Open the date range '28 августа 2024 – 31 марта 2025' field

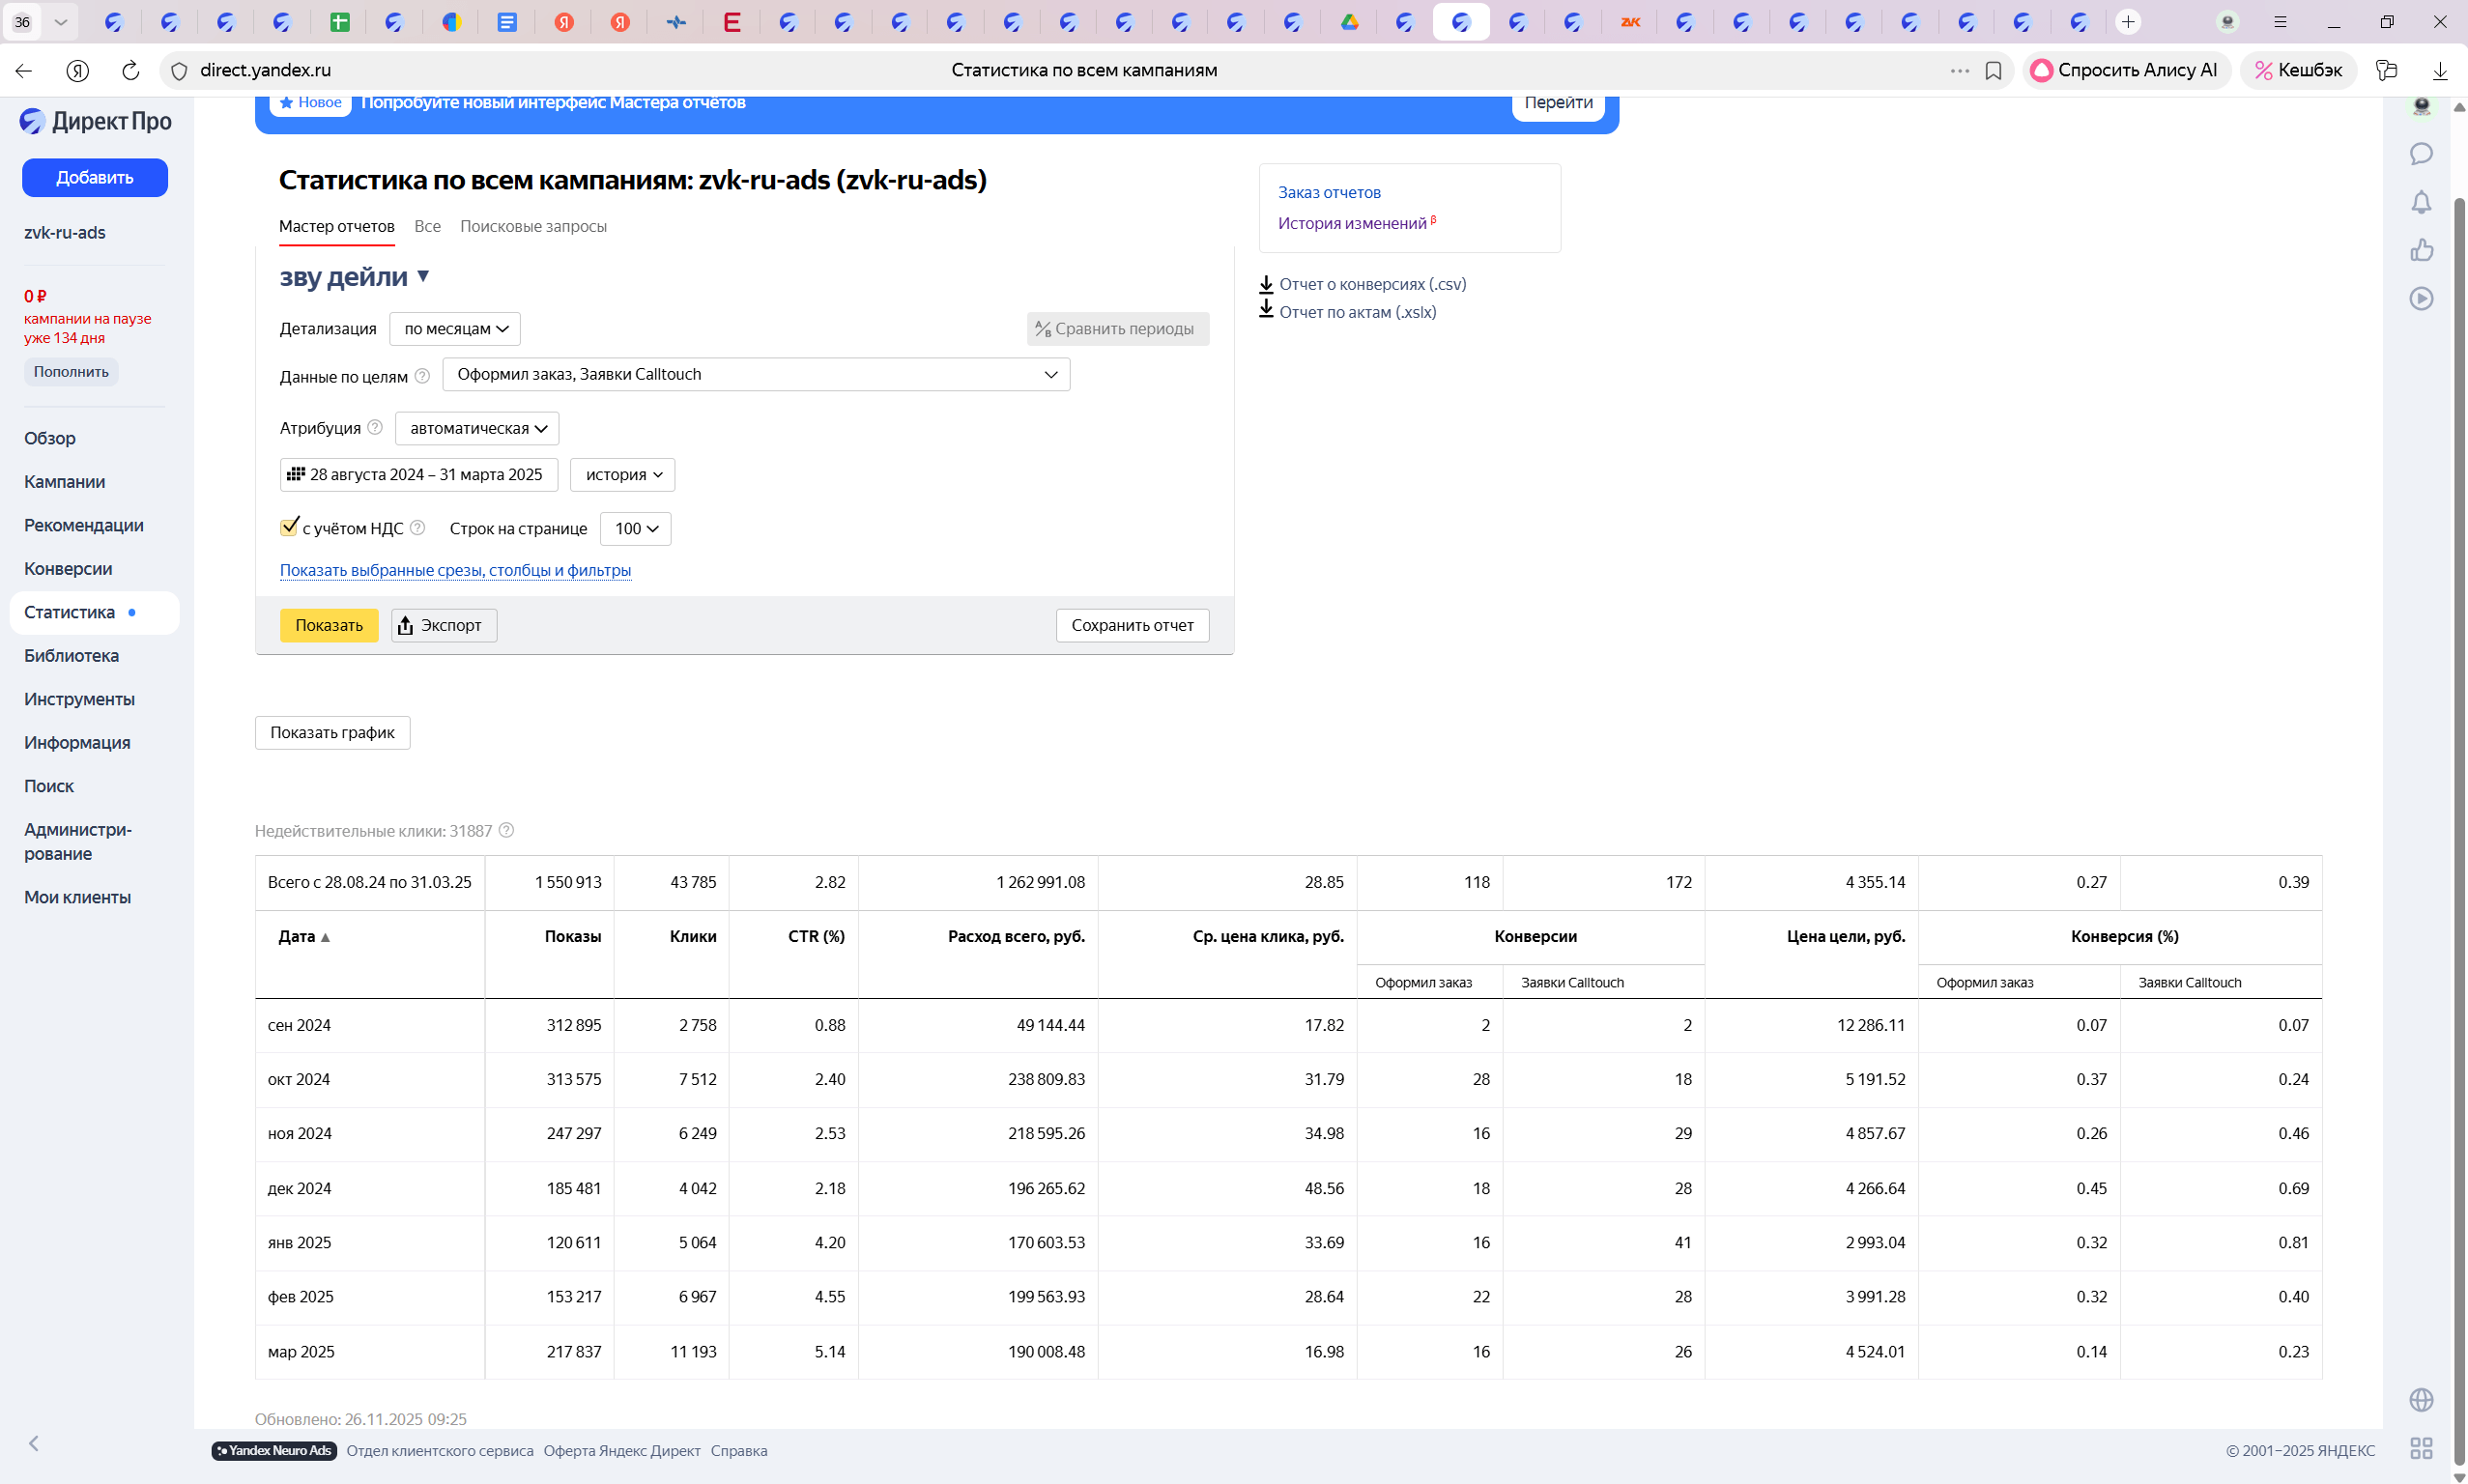(x=418, y=474)
